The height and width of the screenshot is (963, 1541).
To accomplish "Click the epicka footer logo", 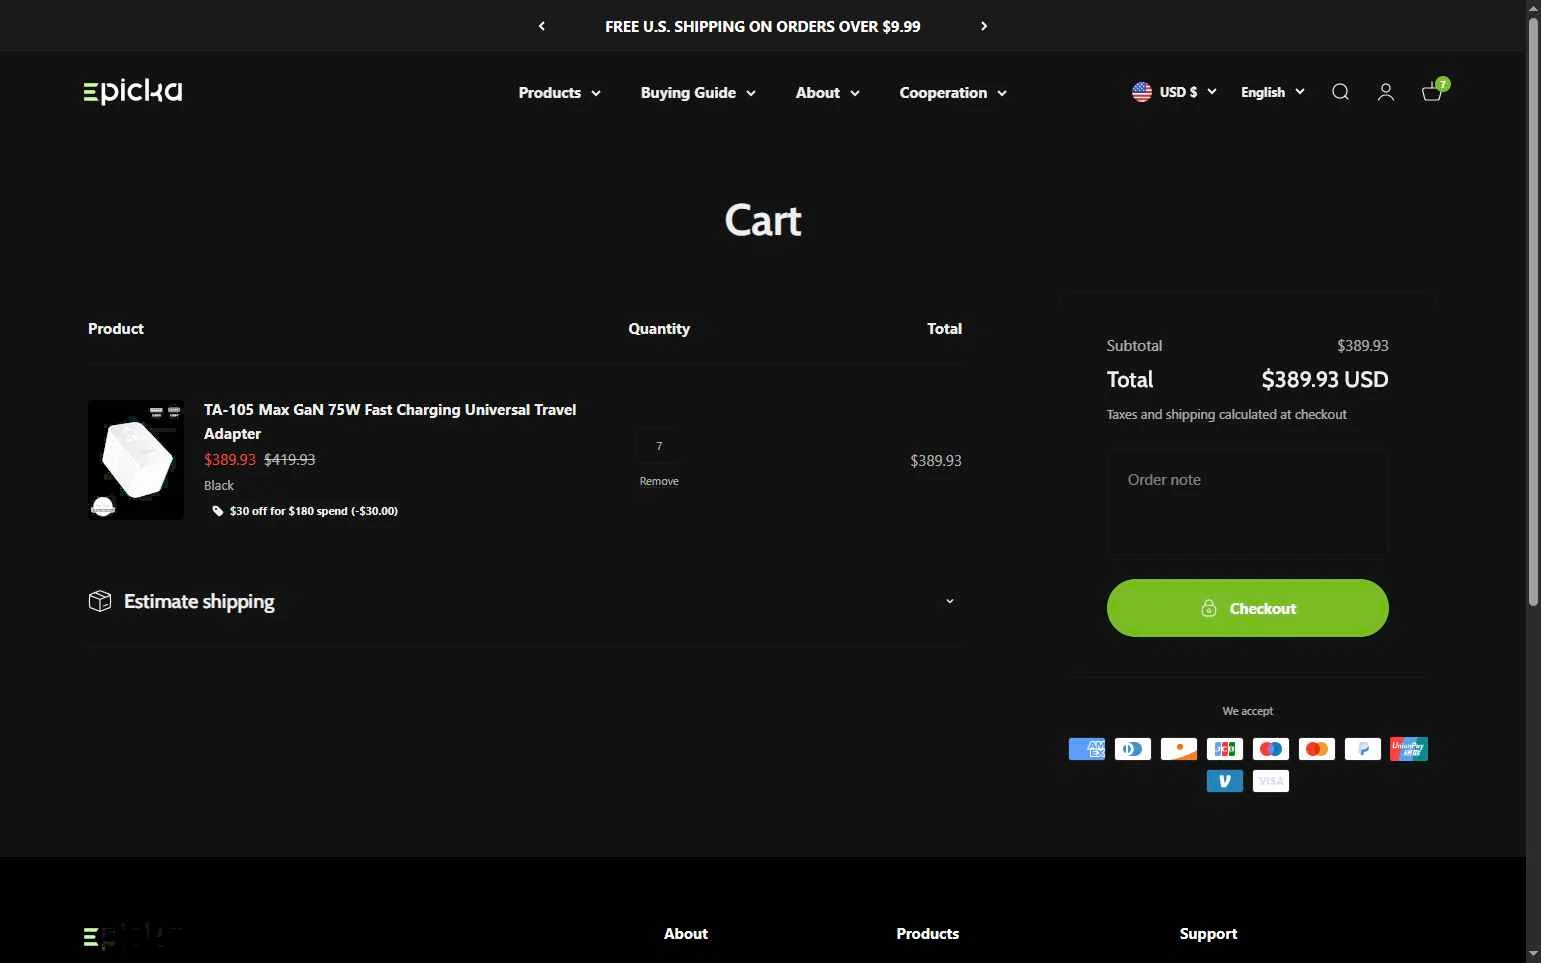I will click(133, 936).
